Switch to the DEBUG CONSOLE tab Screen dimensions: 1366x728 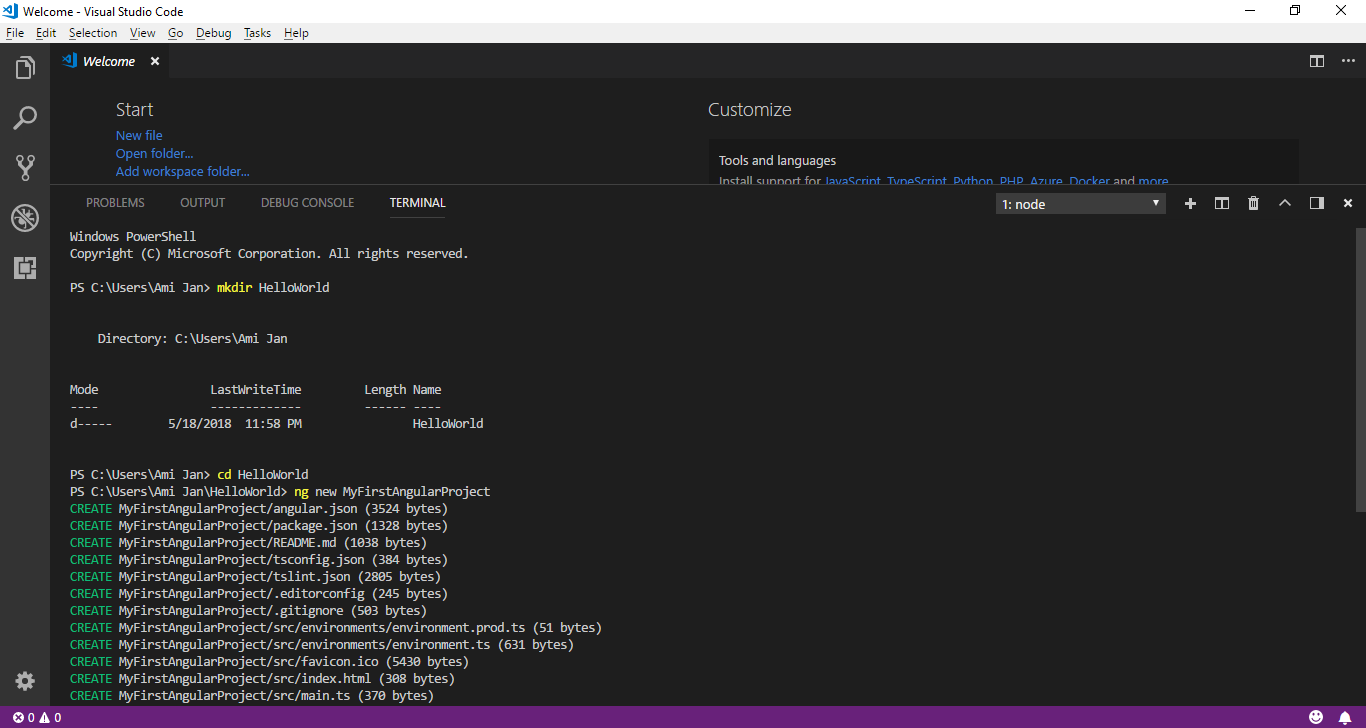tap(307, 203)
